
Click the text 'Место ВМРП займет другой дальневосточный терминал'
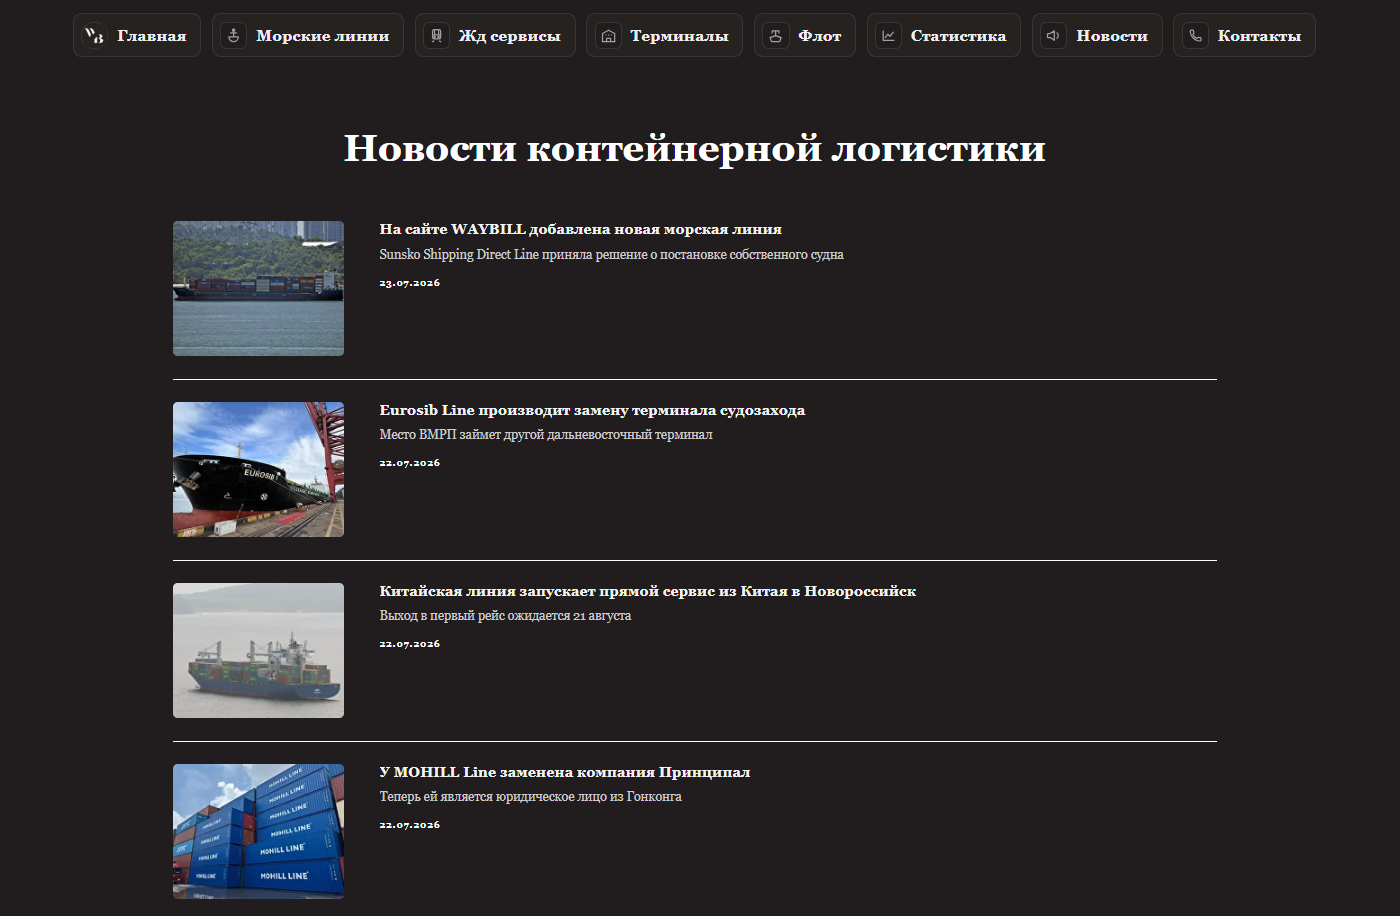tap(546, 435)
